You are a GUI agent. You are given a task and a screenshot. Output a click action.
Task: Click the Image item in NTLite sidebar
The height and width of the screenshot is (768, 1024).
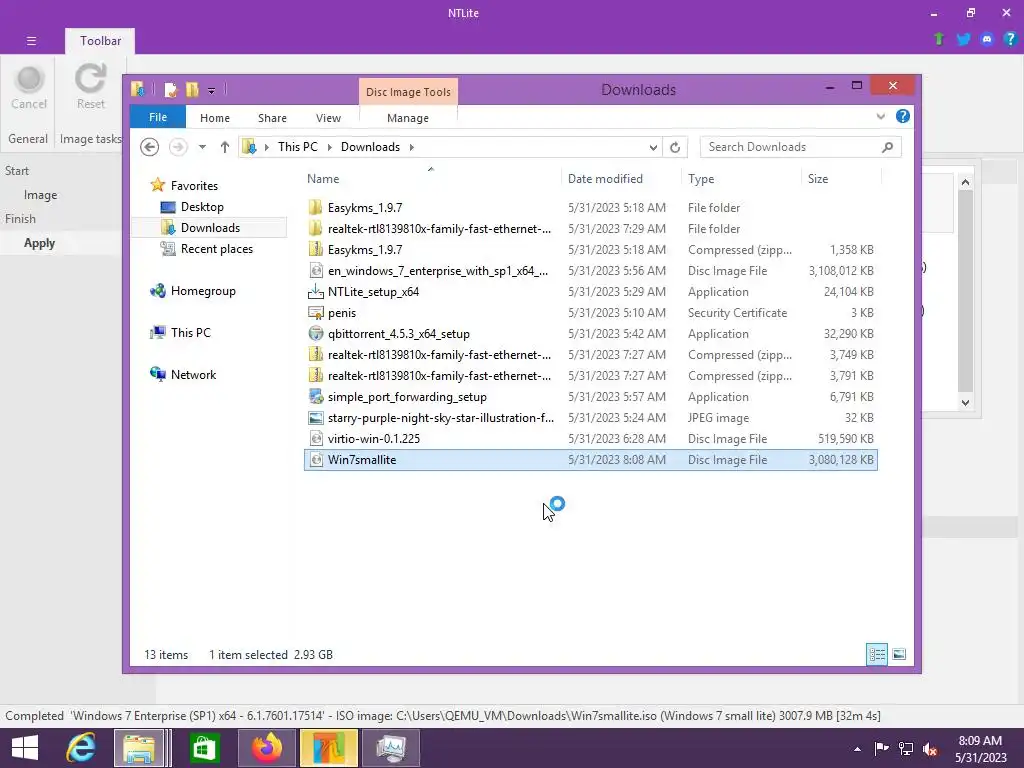coord(40,195)
